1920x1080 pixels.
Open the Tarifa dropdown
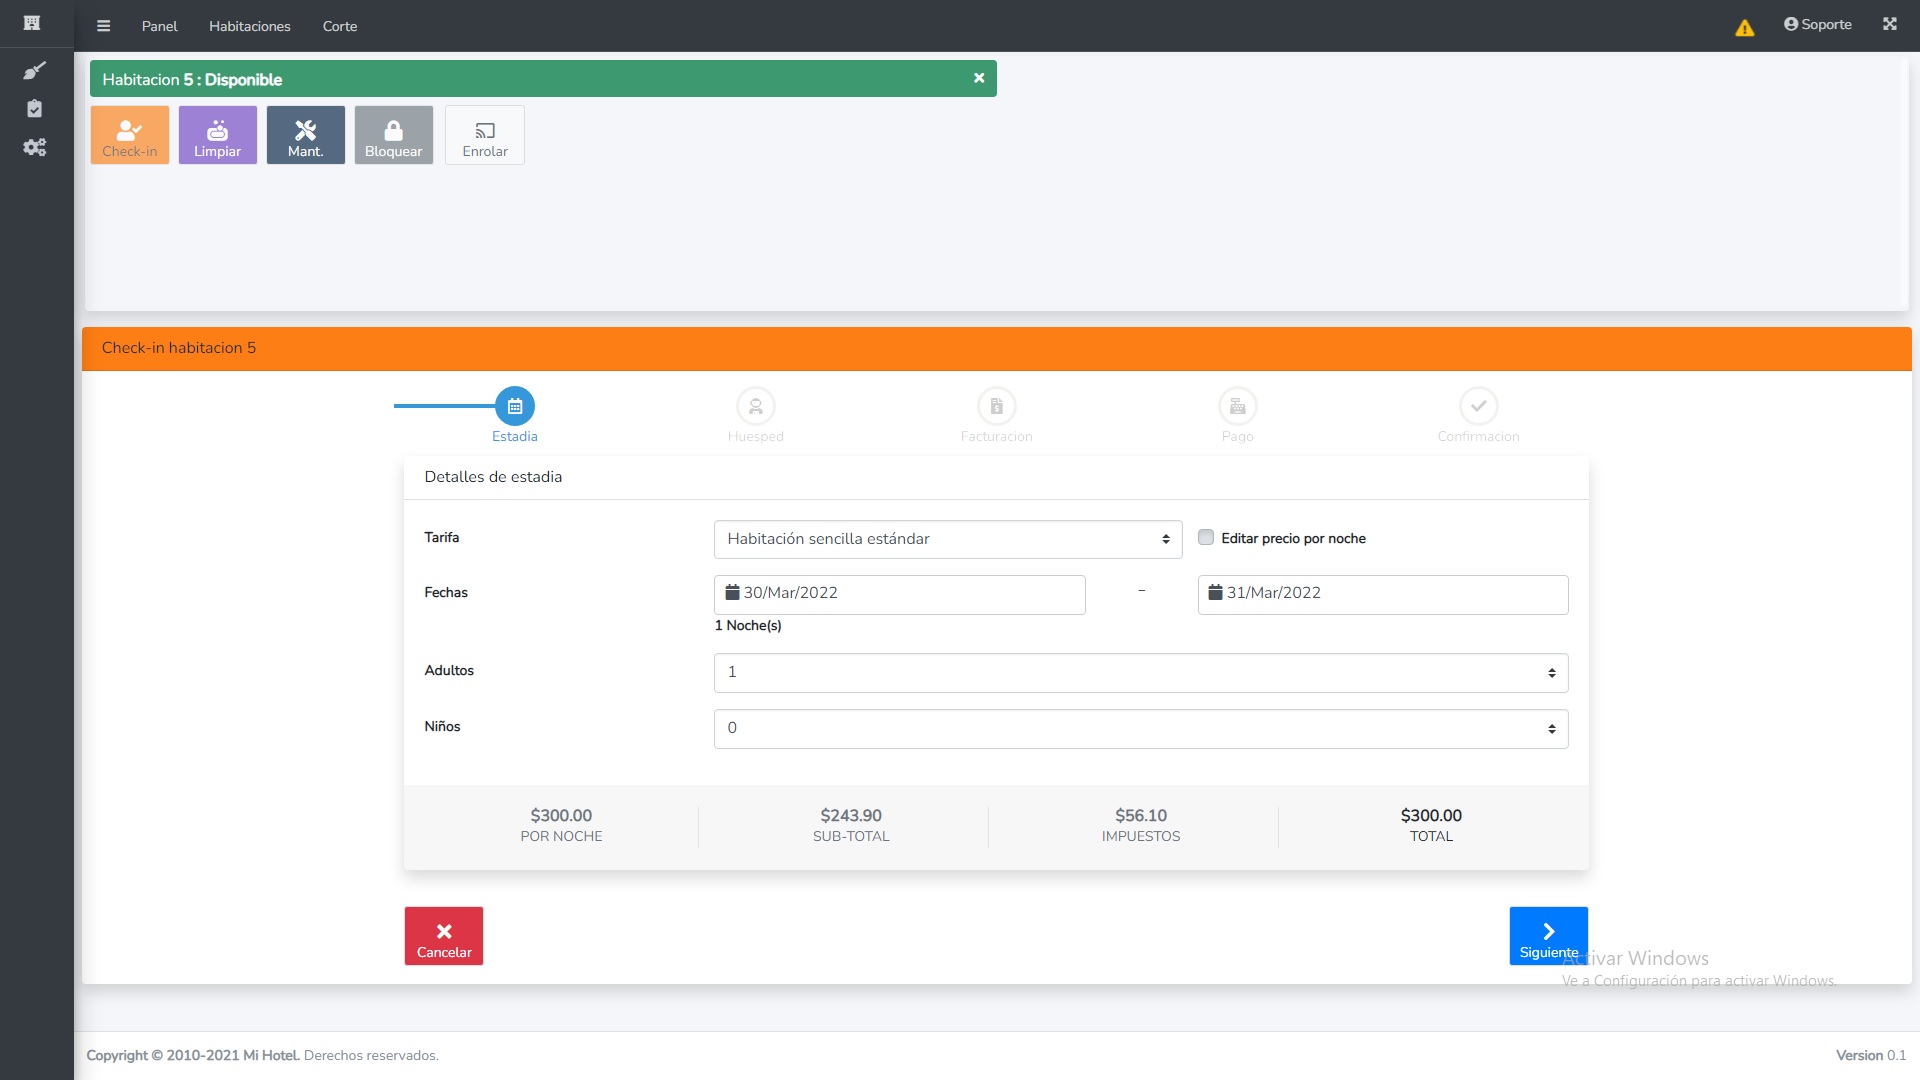click(947, 539)
